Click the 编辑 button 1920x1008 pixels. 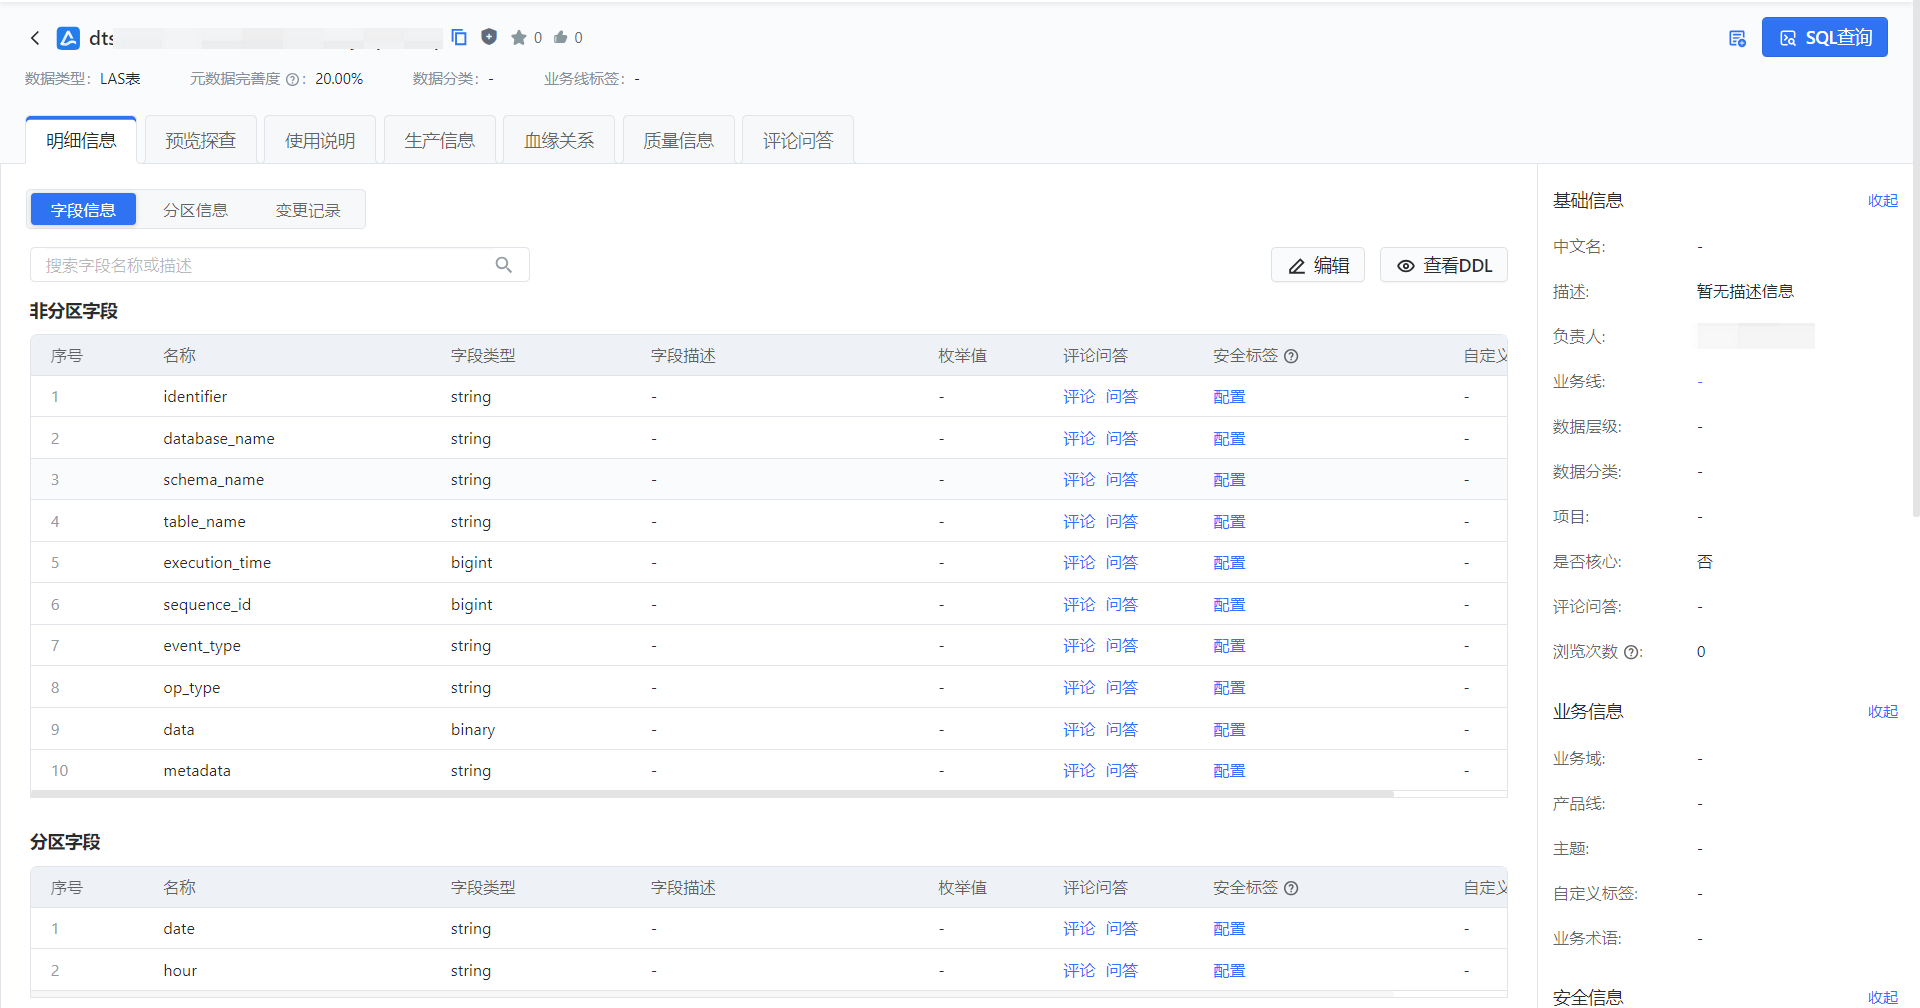pos(1318,265)
